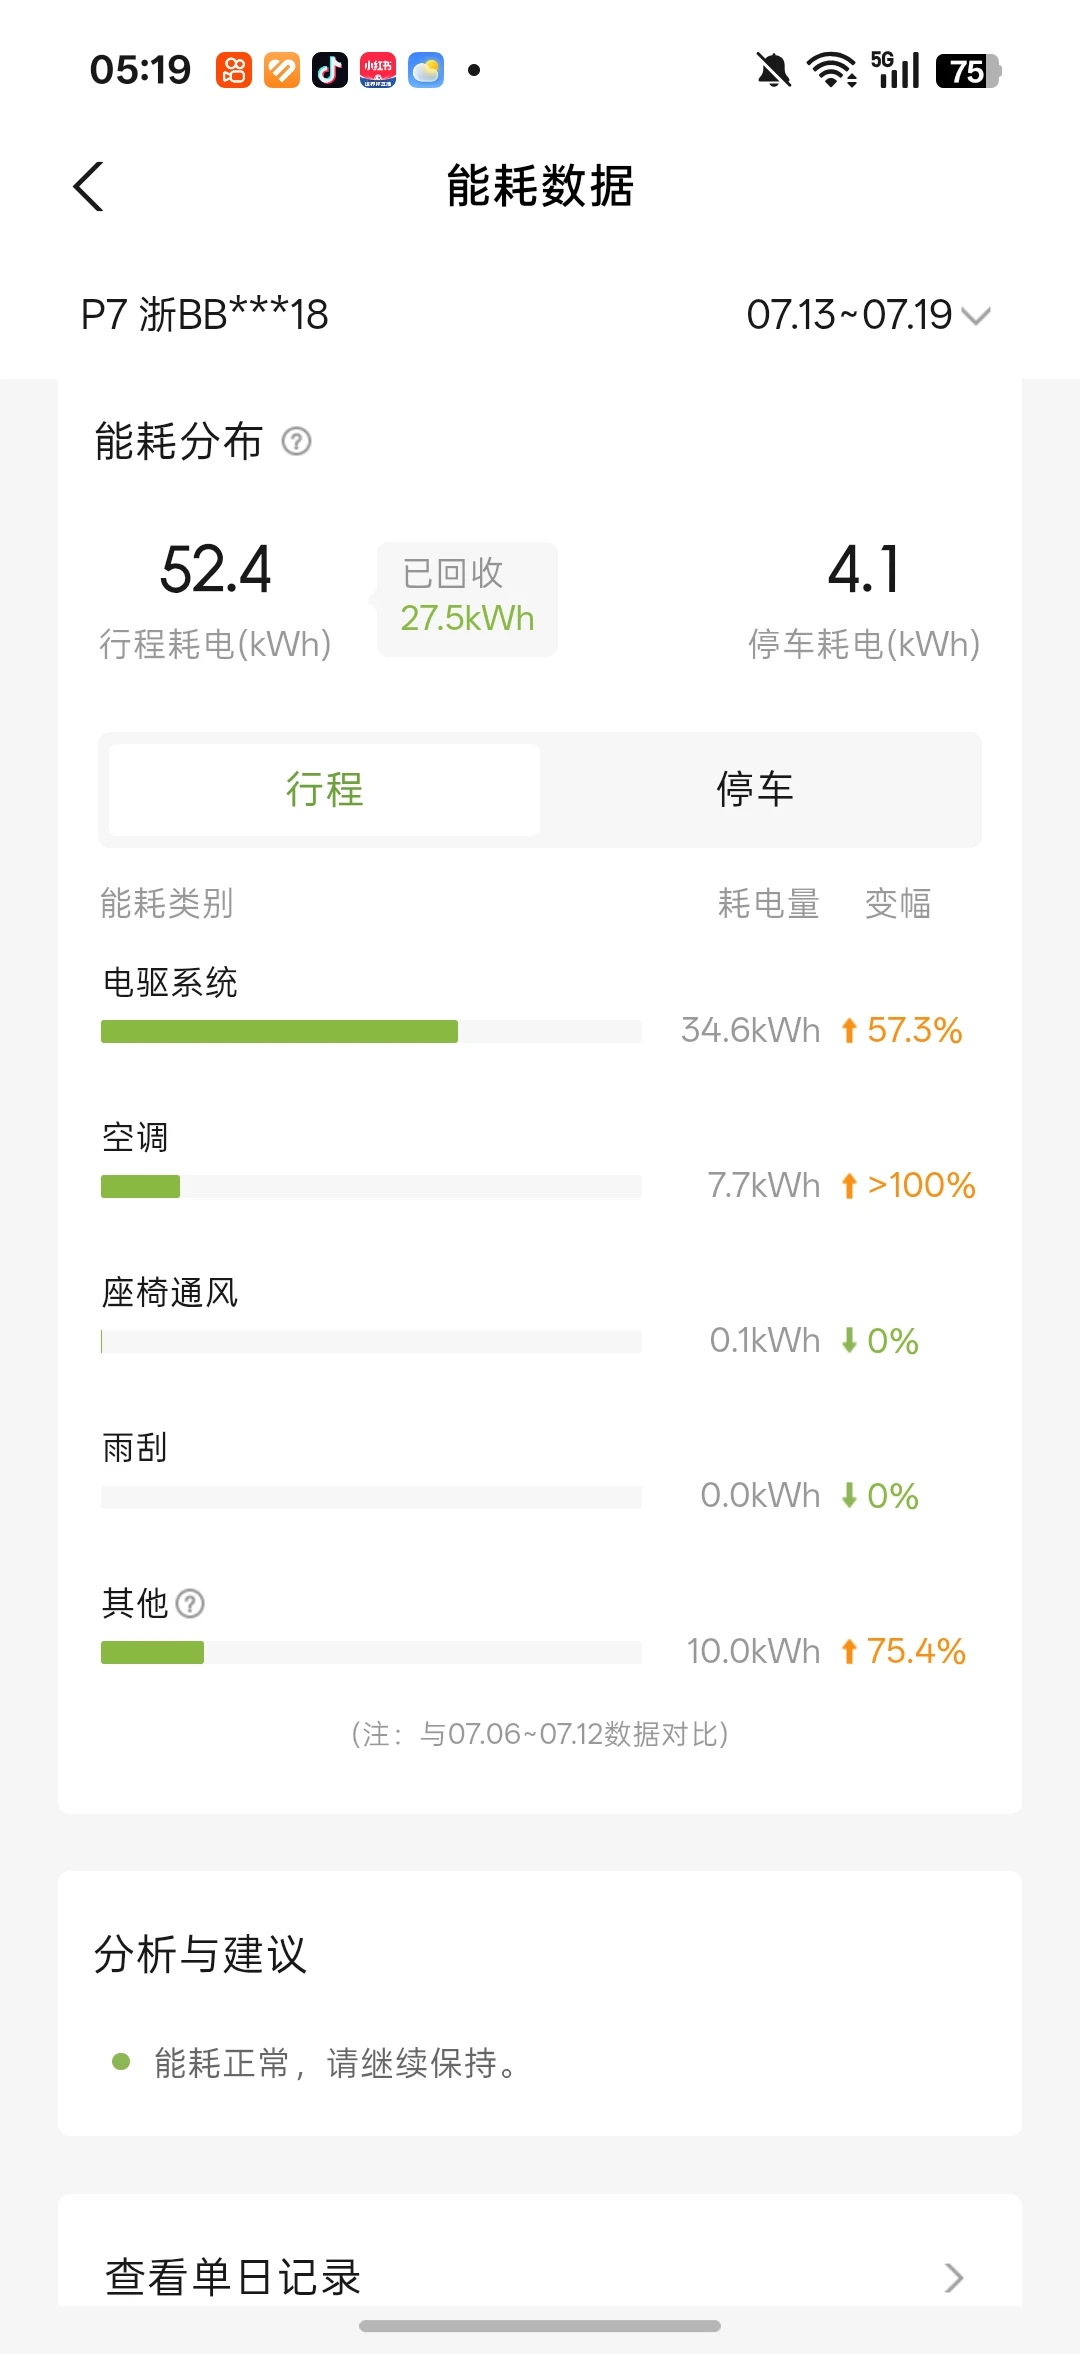Tap the 52.4 行程耗电 value
This screenshot has width=1080, height=2354.
tap(215, 570)
